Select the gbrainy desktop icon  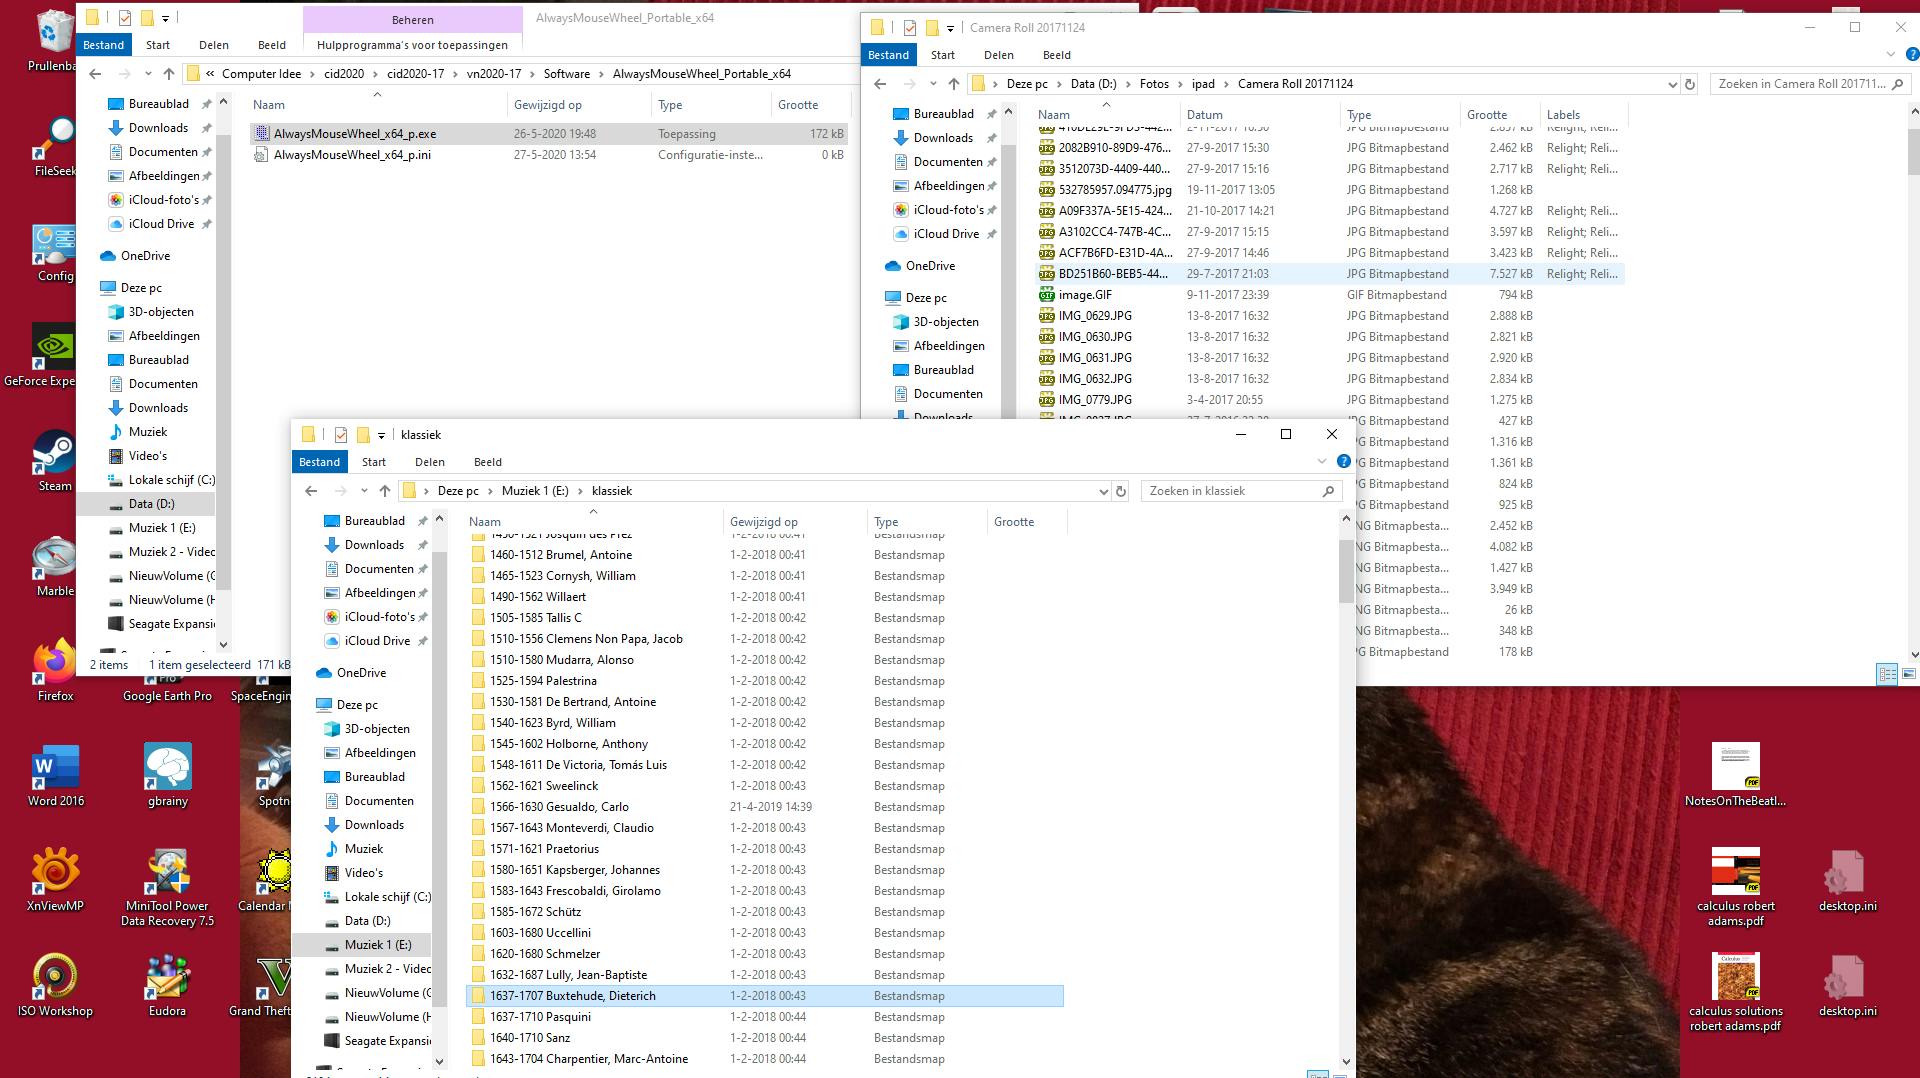(168, 775)
